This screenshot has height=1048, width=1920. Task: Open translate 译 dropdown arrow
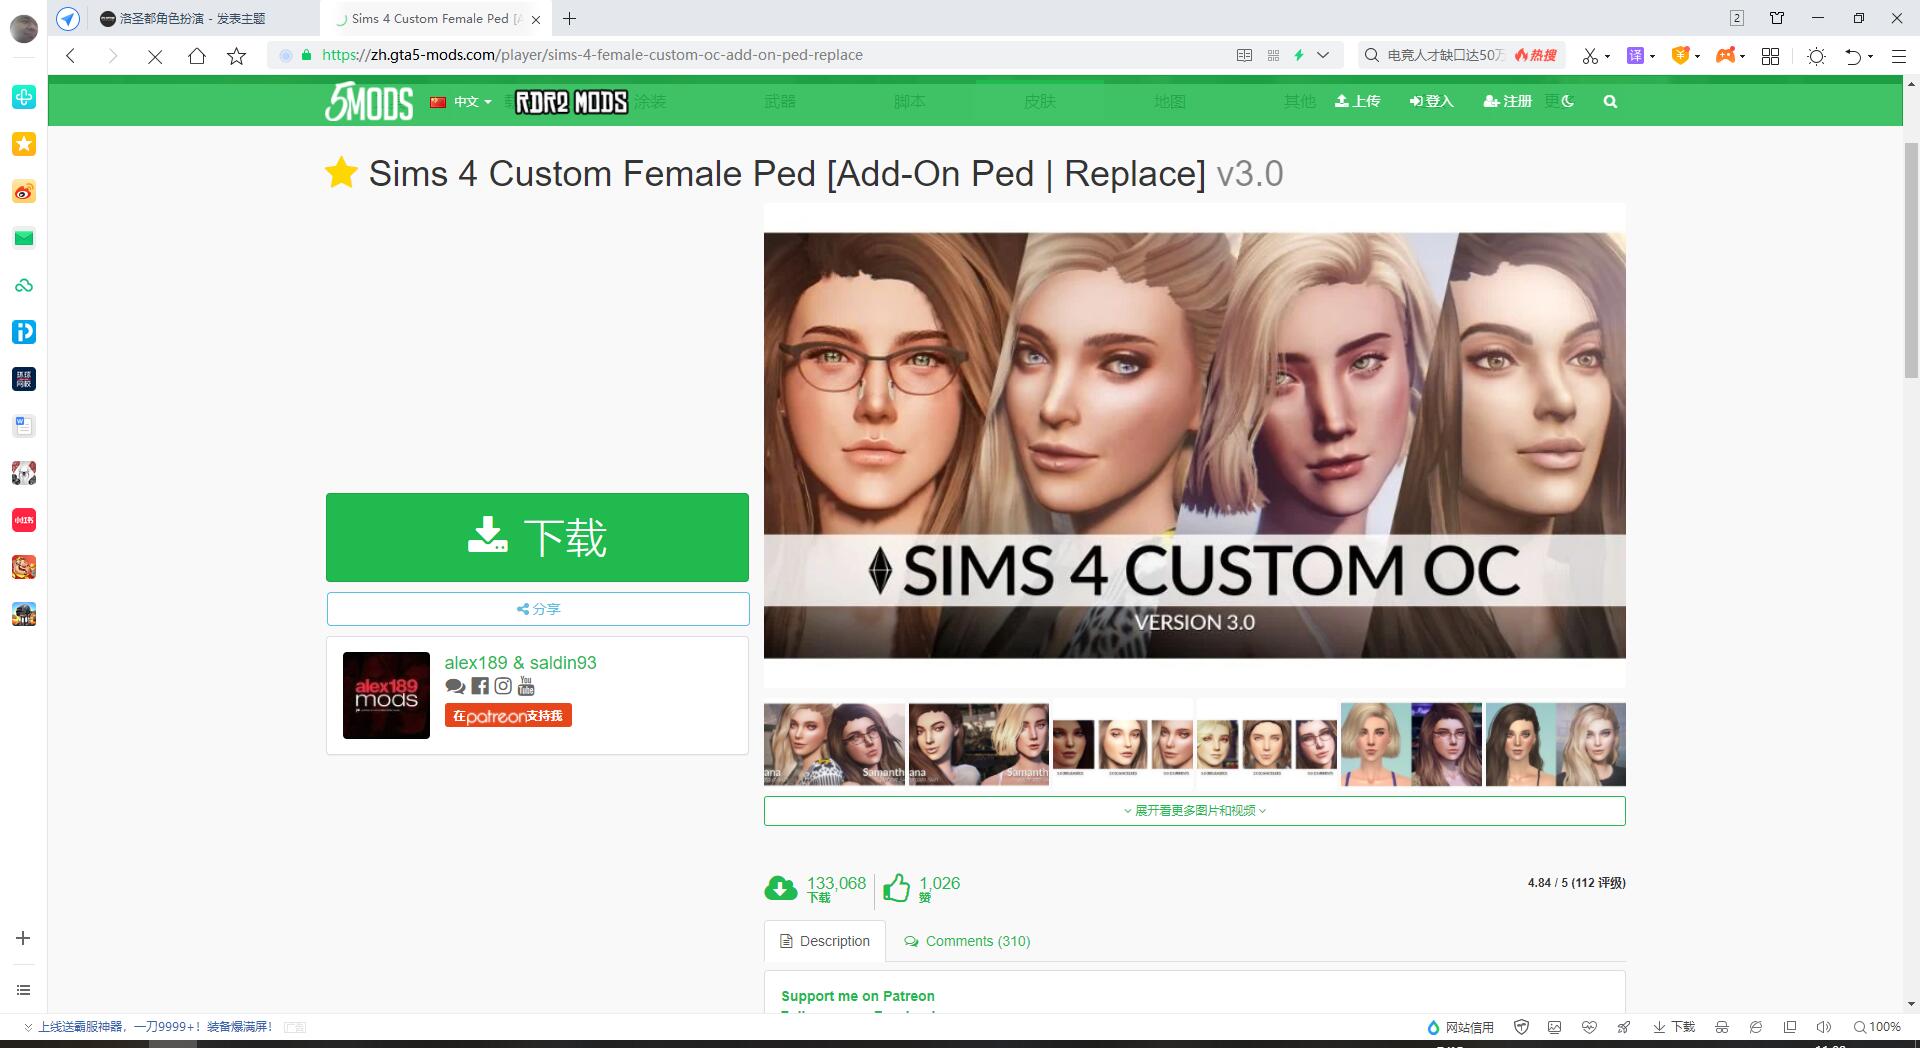(1652, 57)
